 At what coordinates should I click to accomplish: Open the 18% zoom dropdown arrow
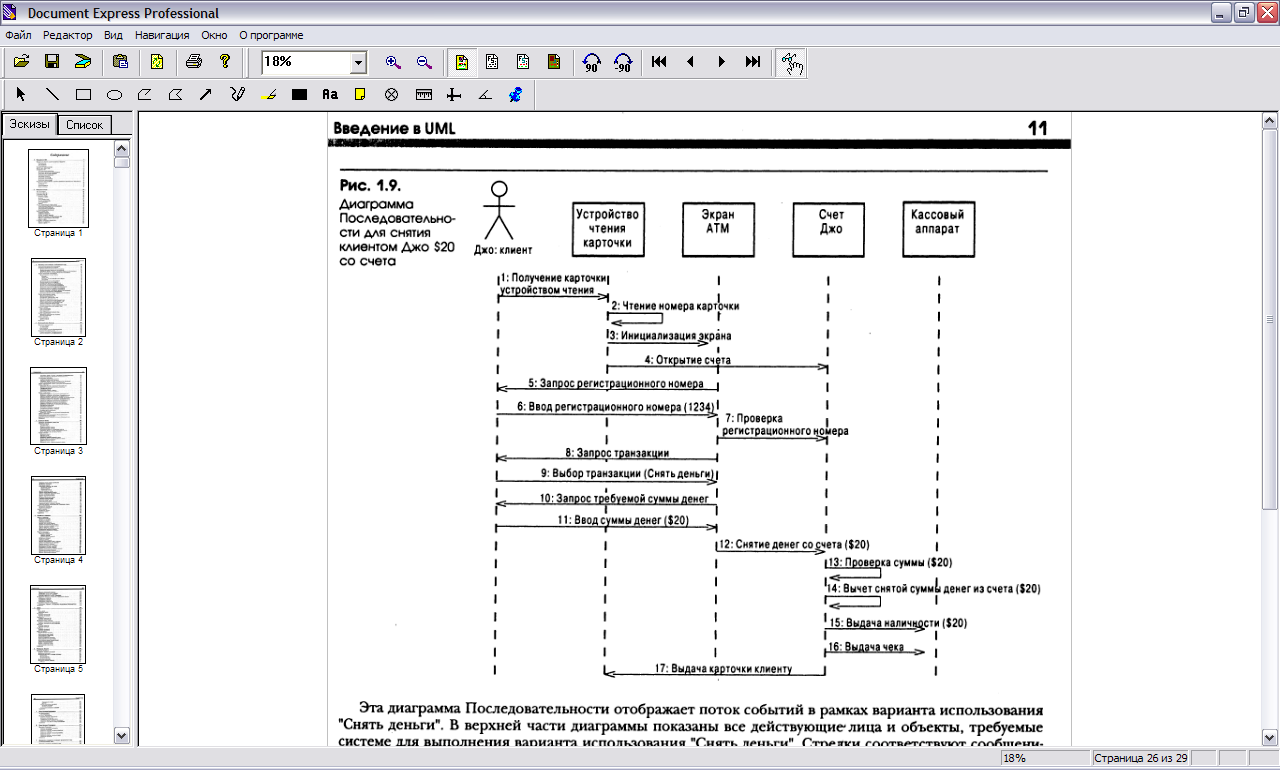(x=358, y=63)
